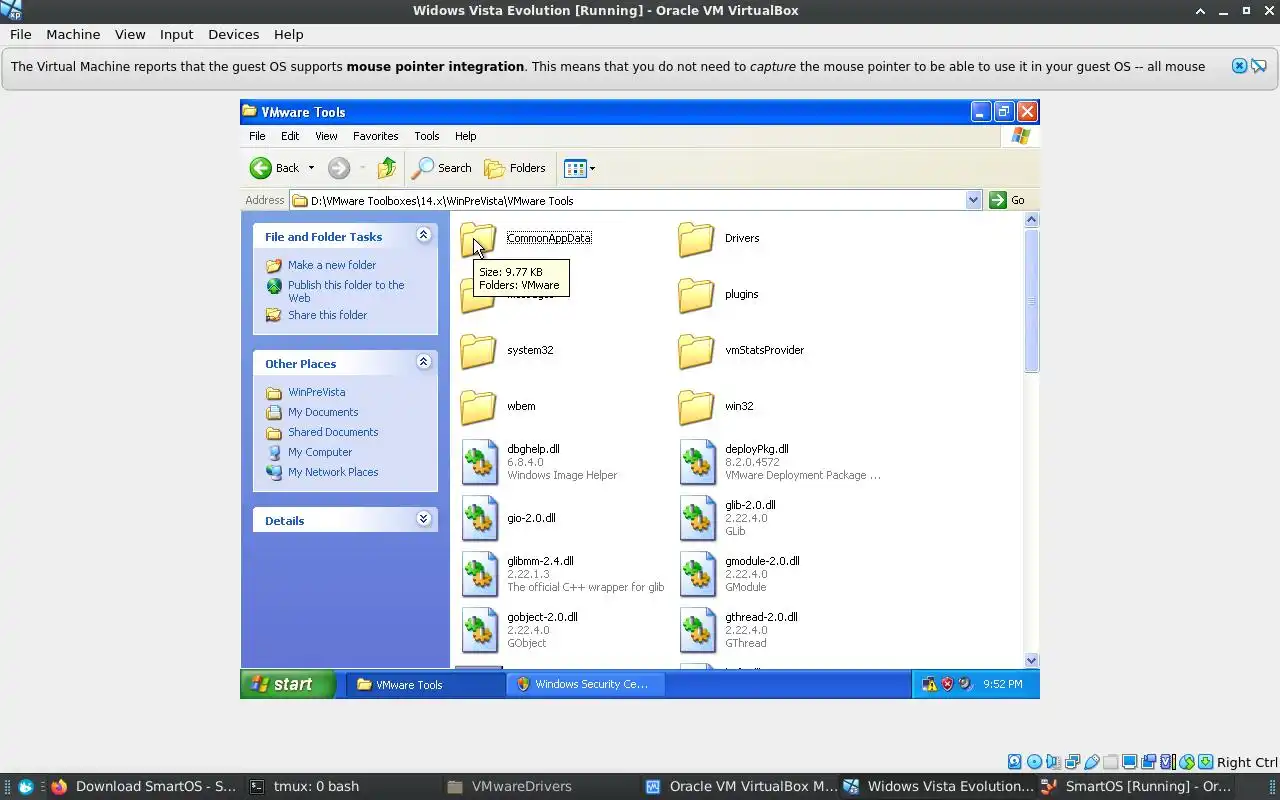The image size is (1280, 800).
Task: Click the file list scroll down arrow
Action: coord(1032,660)
